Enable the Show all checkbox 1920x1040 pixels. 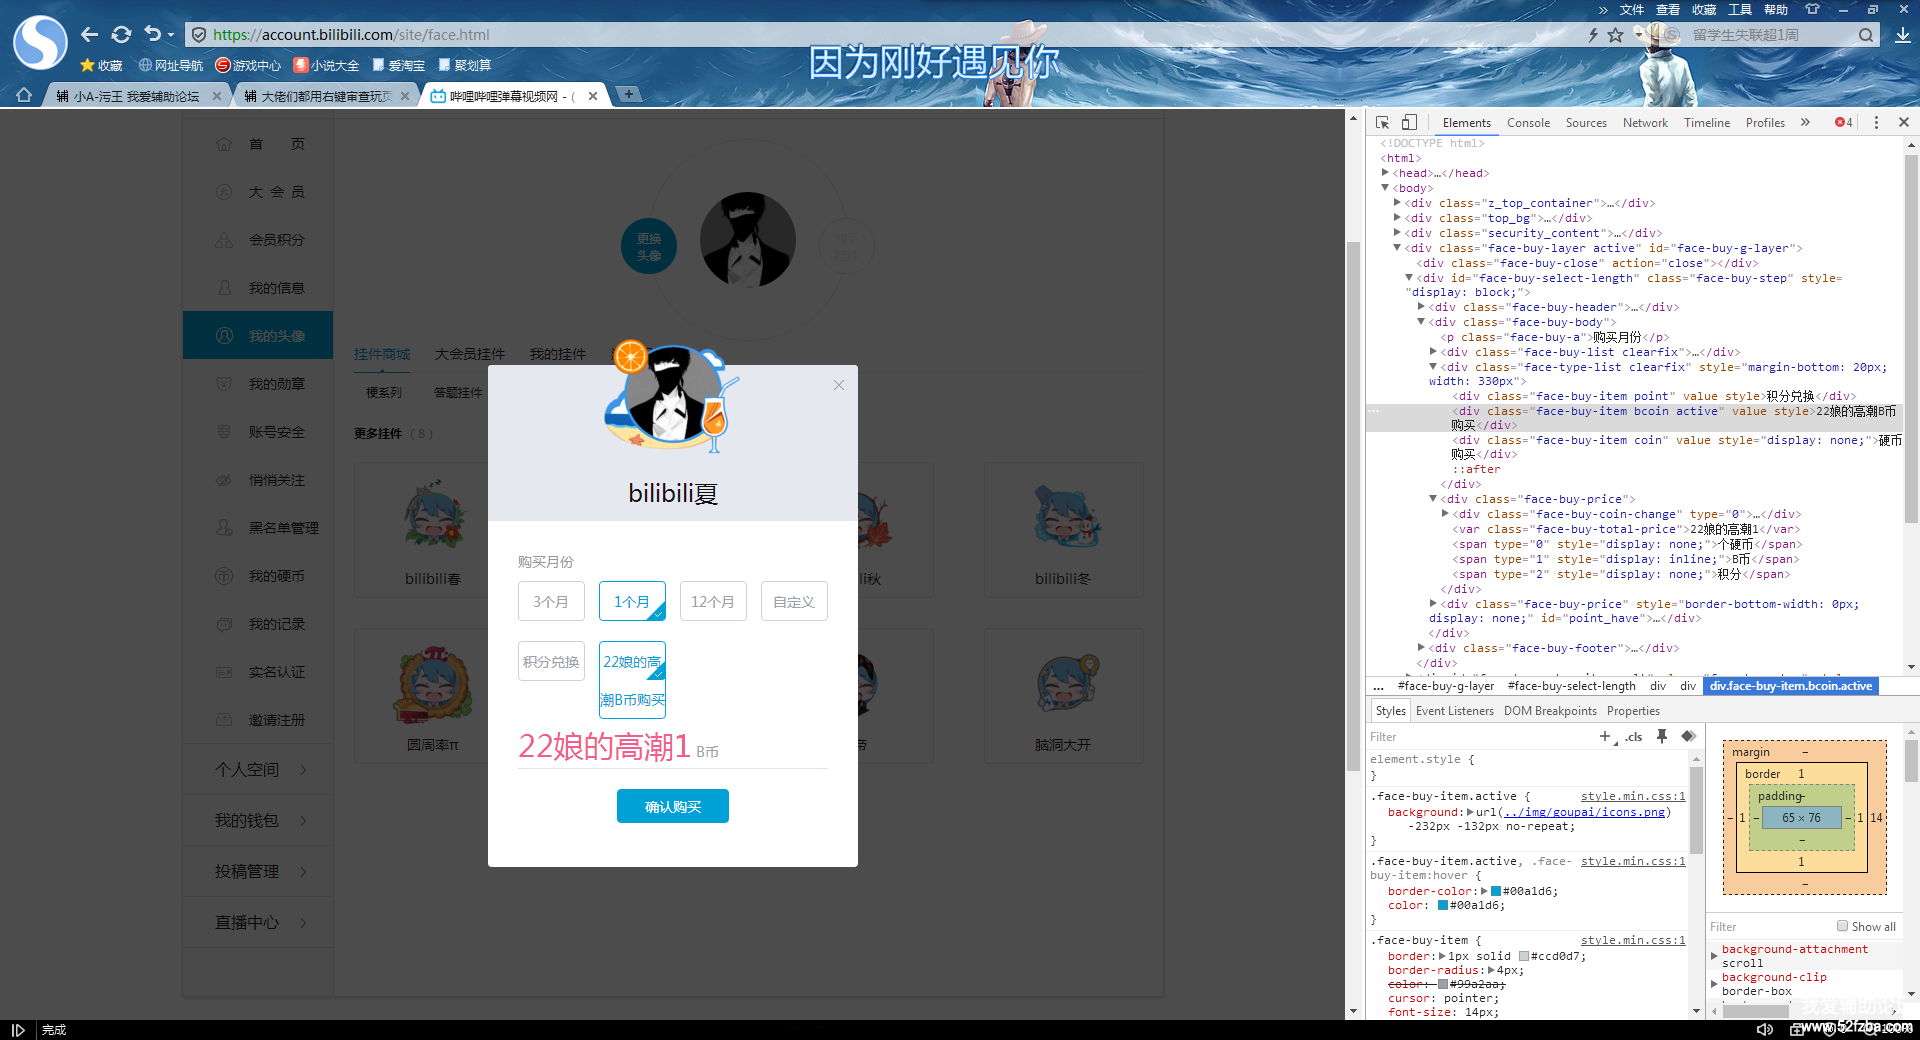coord(1842,926)
